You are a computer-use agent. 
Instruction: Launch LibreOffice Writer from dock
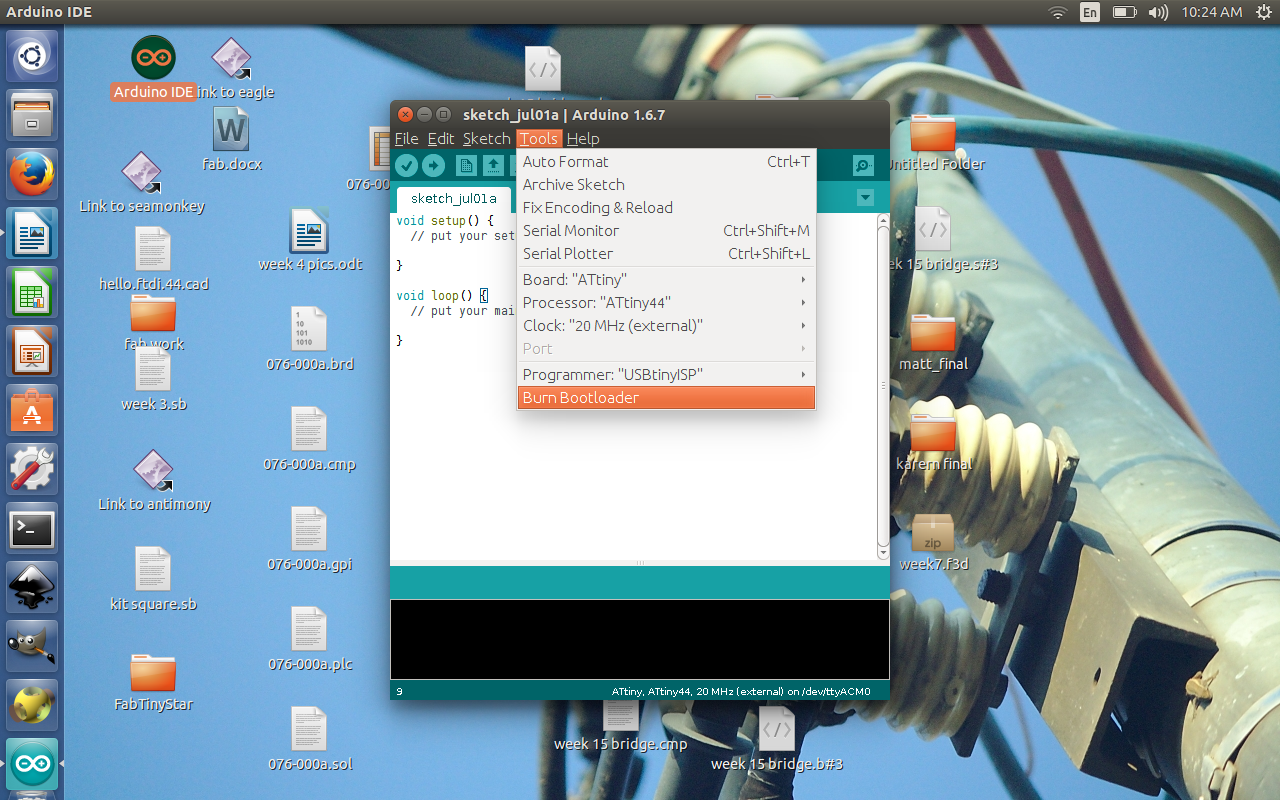[x=32, y=234]
